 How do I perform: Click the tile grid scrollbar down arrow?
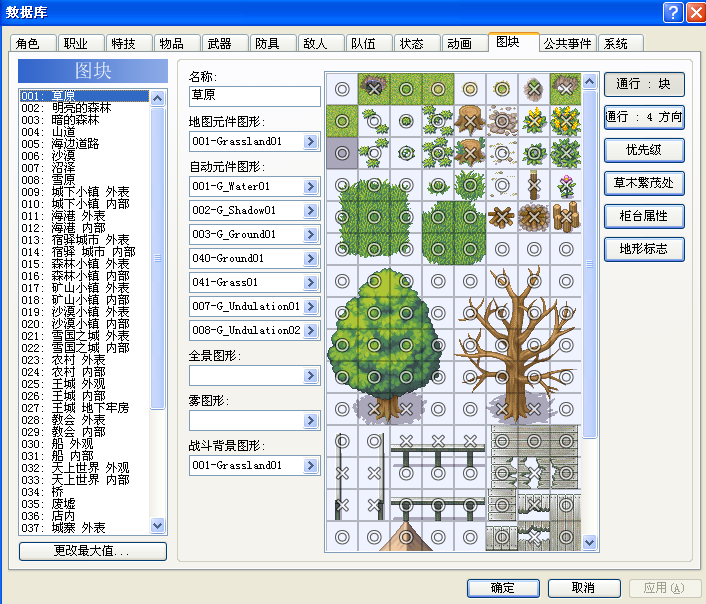(589, 542)
